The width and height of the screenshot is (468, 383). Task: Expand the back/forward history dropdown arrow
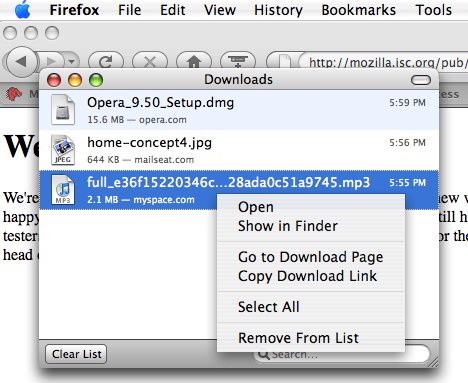(x=71, y=62)
